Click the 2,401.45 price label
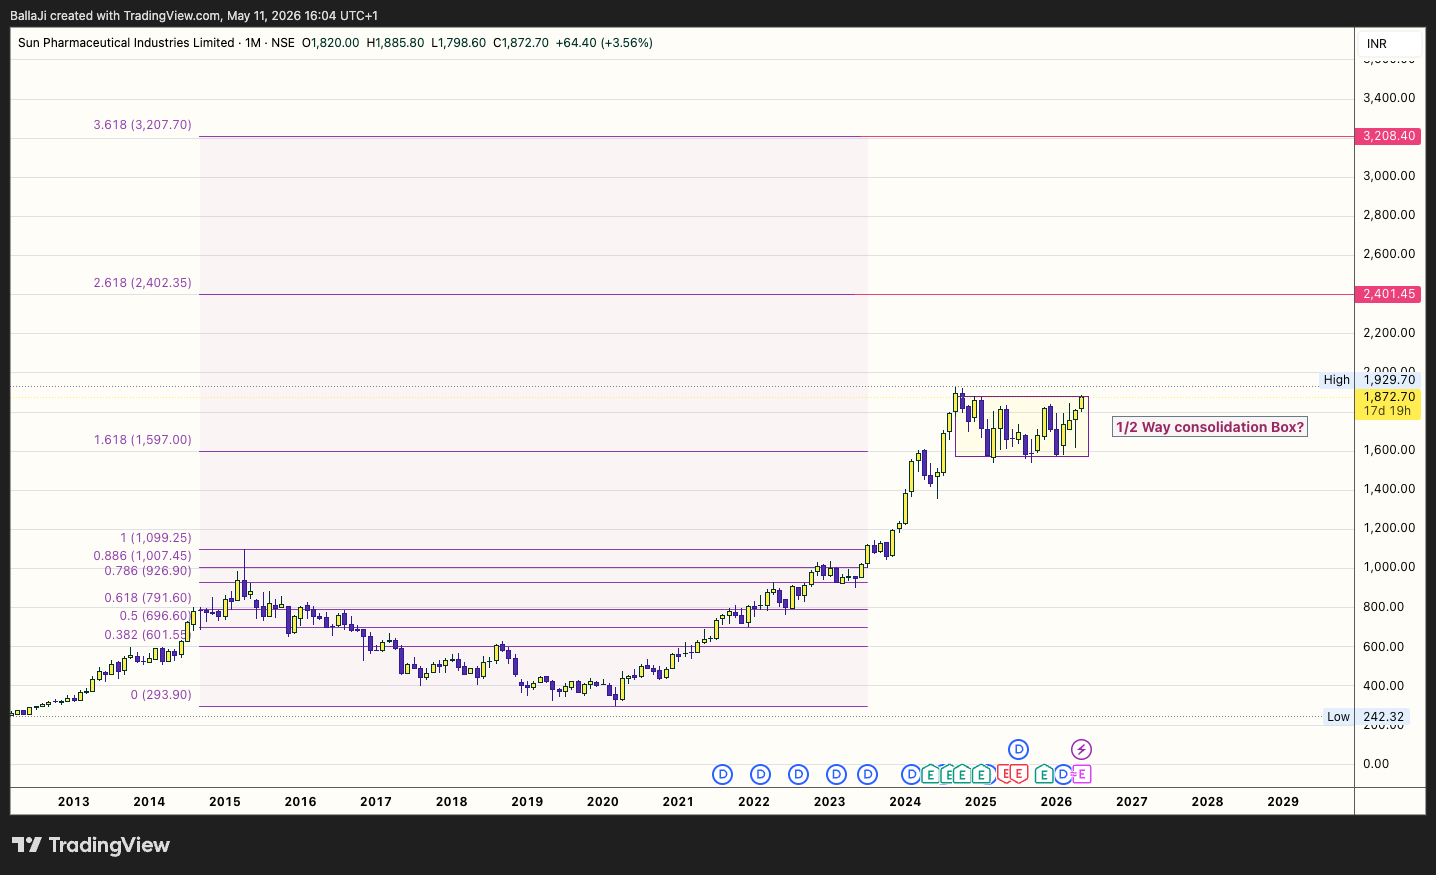Image resolution: width=1436 pixels, height=875 pixels. tap(1388, 294)
